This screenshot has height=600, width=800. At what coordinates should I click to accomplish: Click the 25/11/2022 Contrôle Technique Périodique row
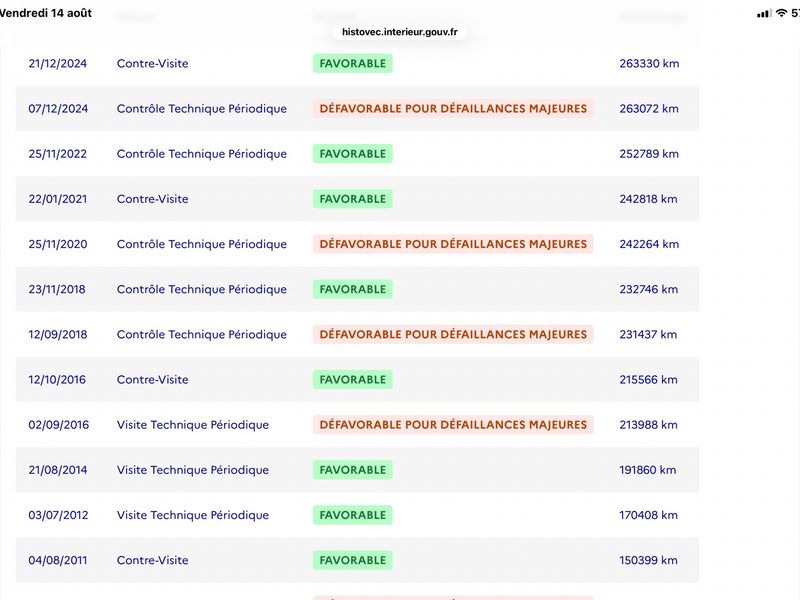(x=357, y=154)
